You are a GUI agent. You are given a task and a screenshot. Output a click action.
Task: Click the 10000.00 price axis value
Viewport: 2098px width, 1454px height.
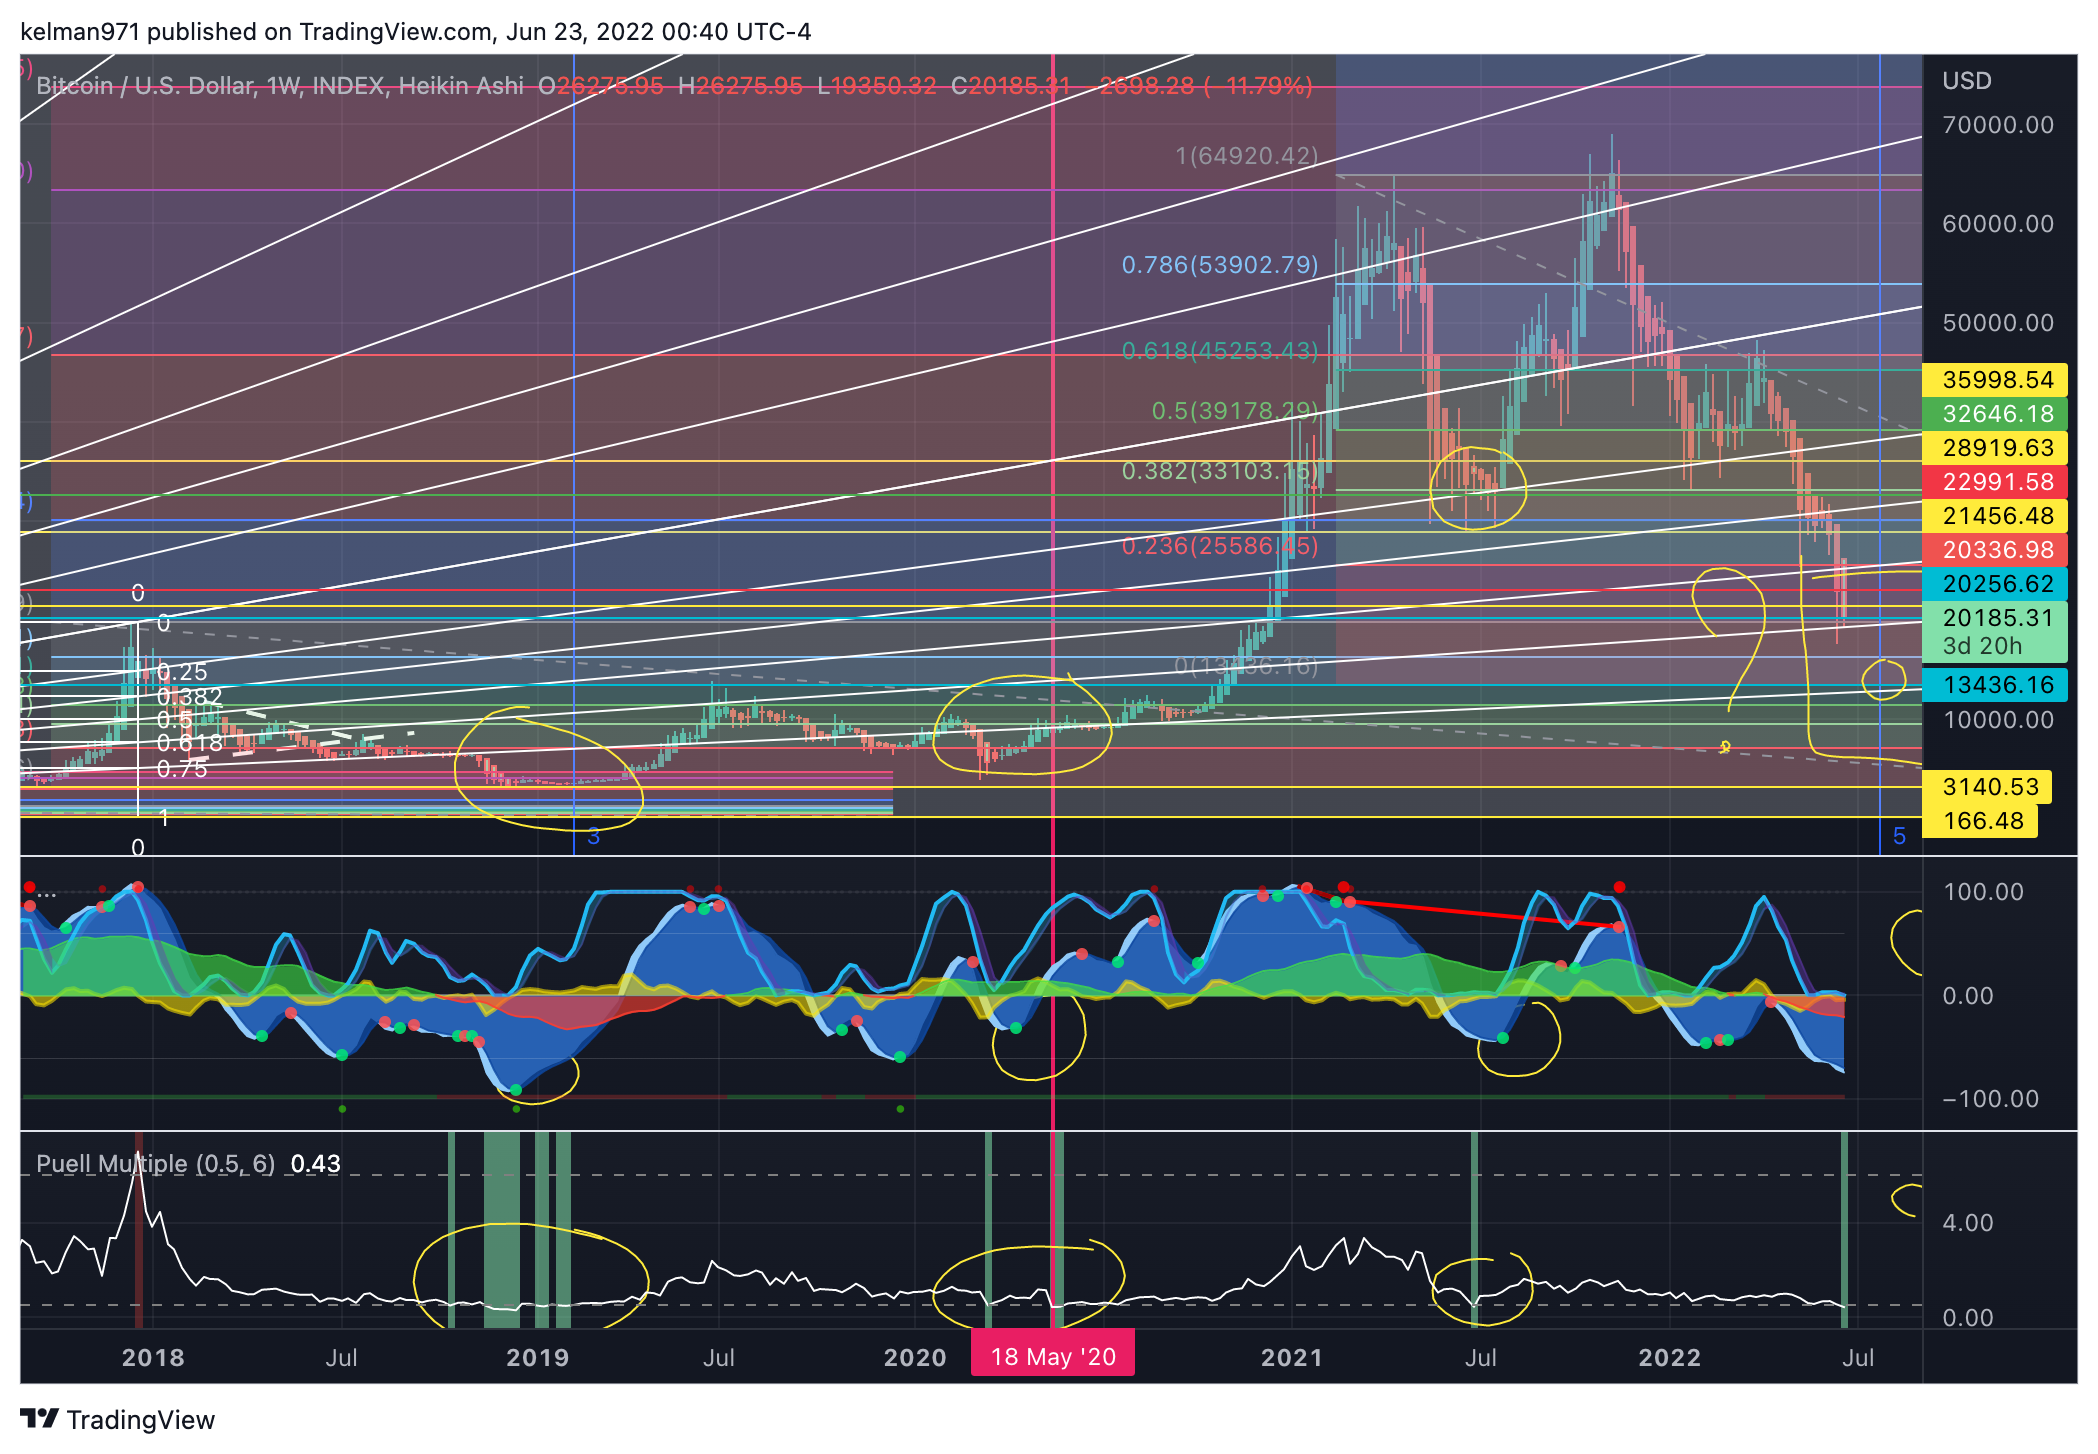pyautogui.click(x=1998, y=720)
